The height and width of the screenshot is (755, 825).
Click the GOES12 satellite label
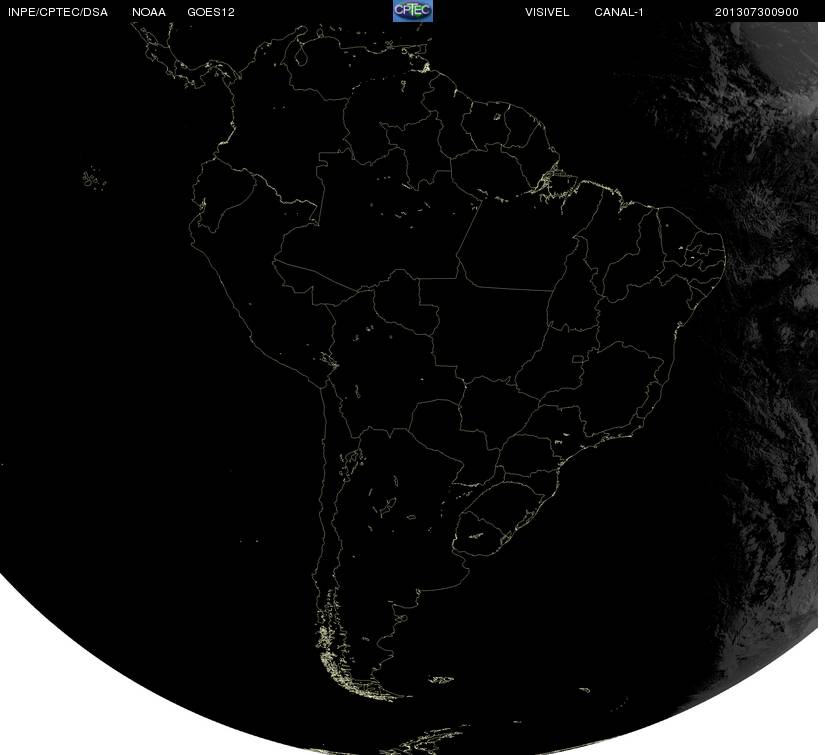211,12
